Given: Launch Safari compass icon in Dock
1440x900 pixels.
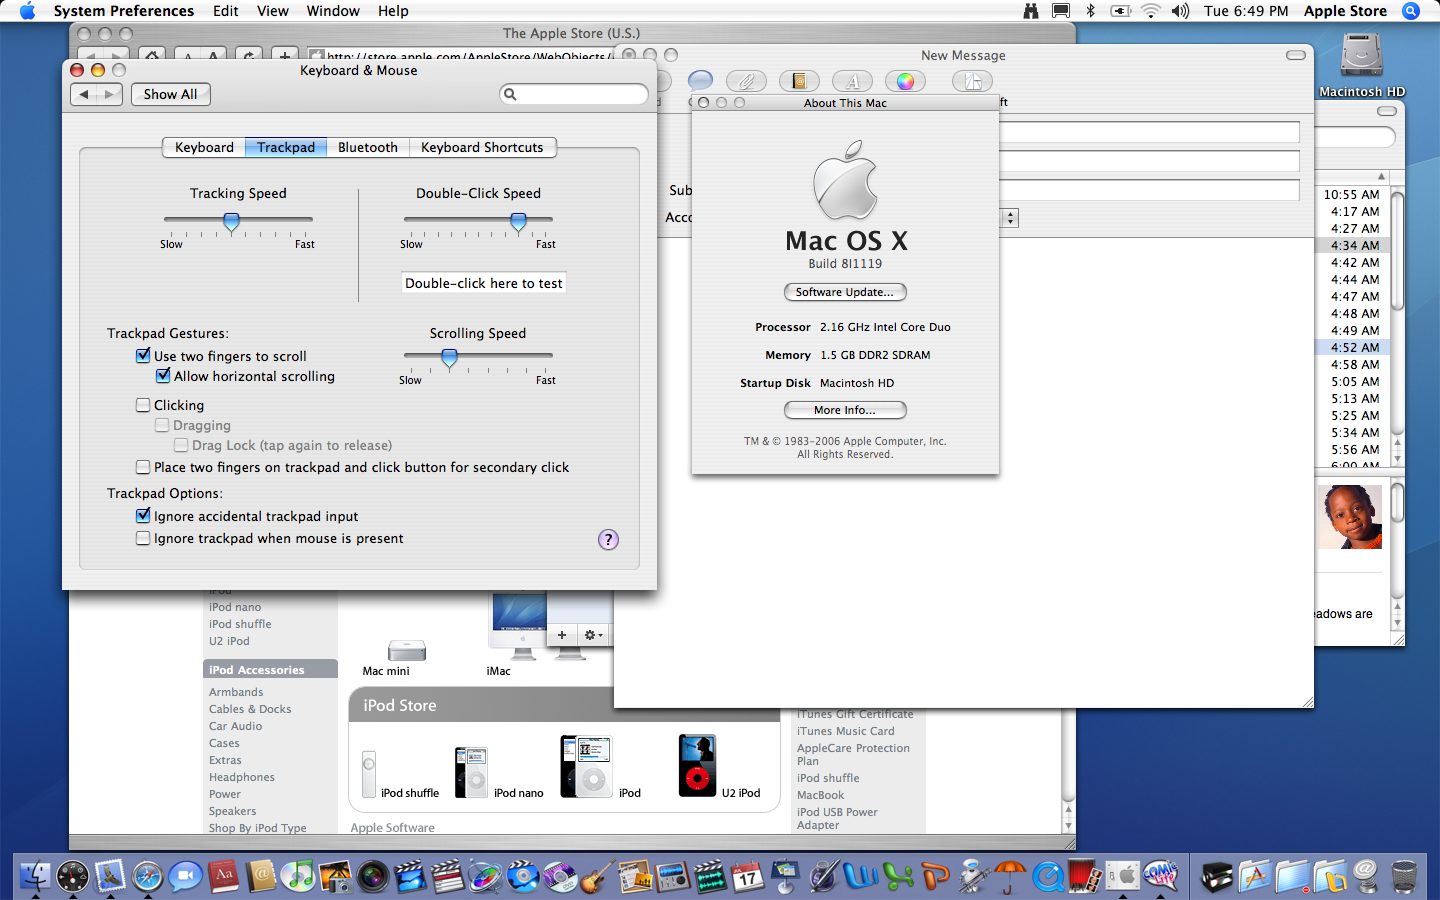Looking at the screenshot, I should click(x=148, y=876).
